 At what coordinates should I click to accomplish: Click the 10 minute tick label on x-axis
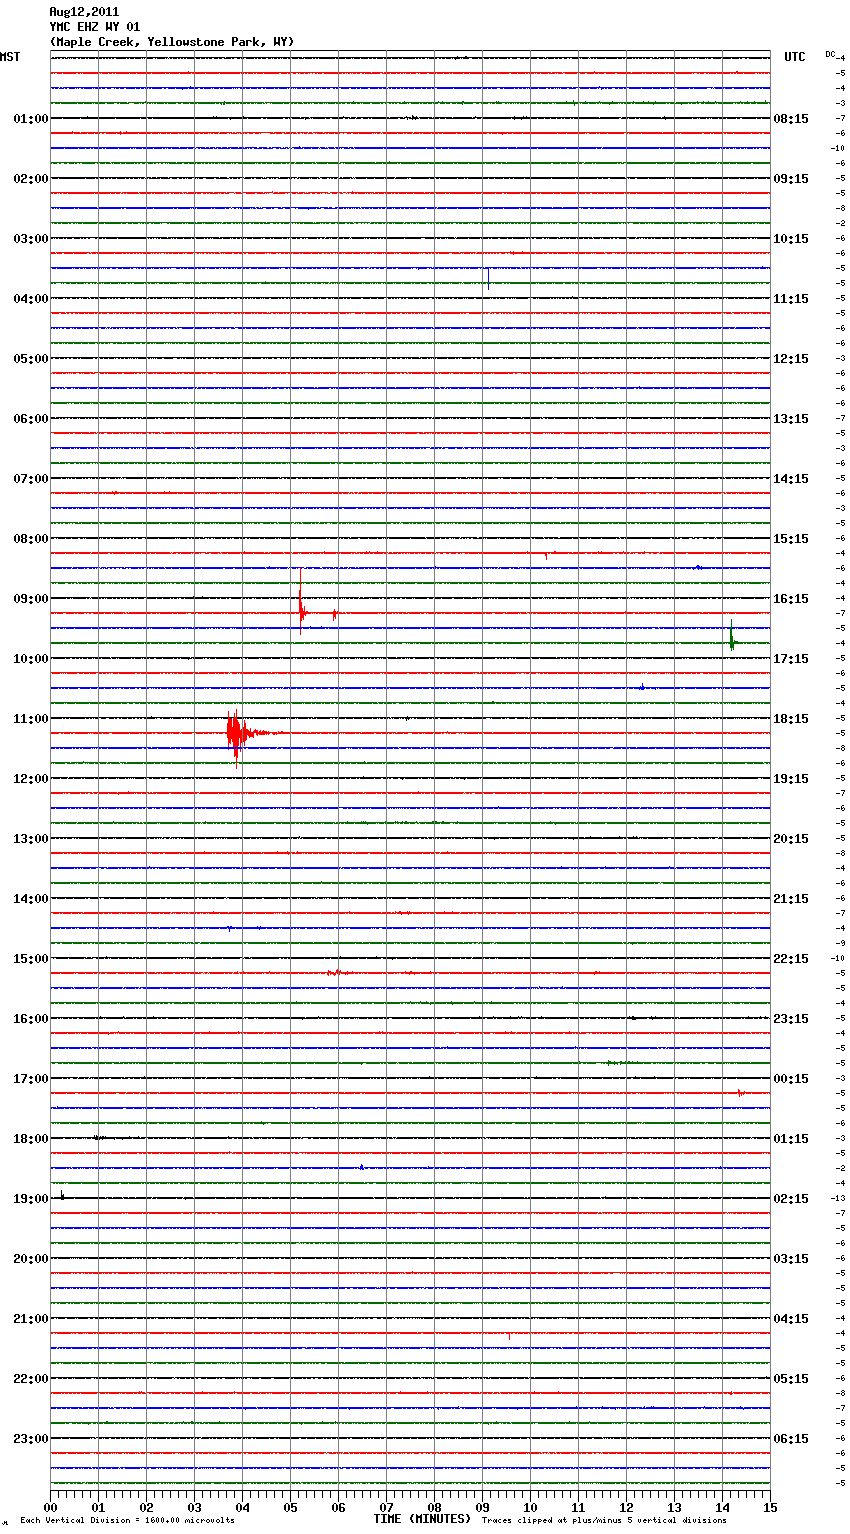pos(530,1507)
